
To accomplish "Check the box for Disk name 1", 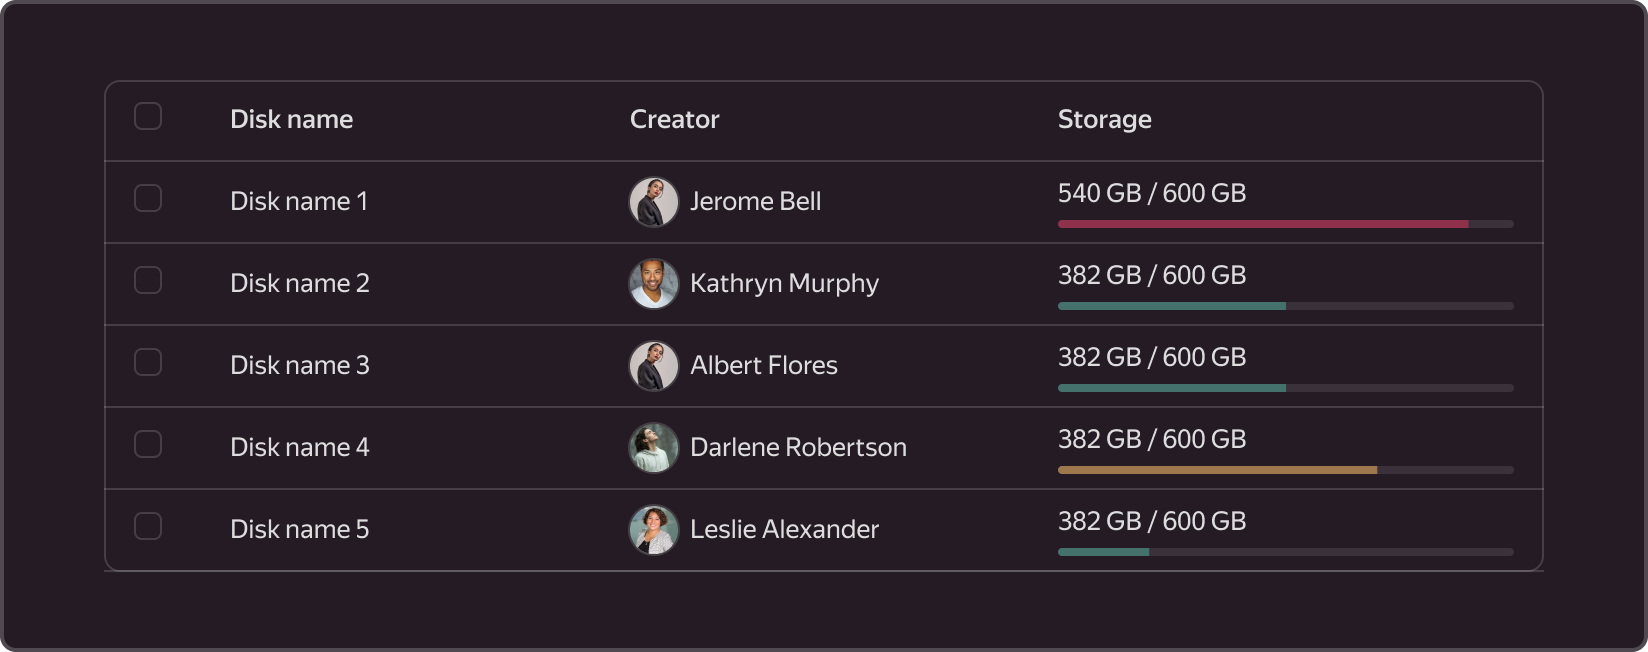I will [148, 198].
